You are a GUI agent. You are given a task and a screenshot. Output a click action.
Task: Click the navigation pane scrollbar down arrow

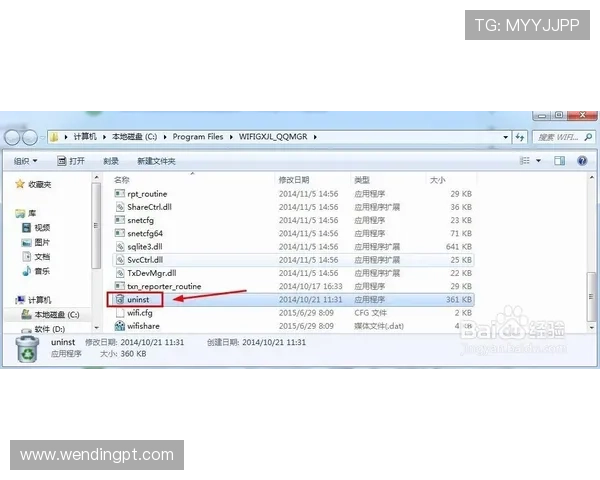click(96, 328)
